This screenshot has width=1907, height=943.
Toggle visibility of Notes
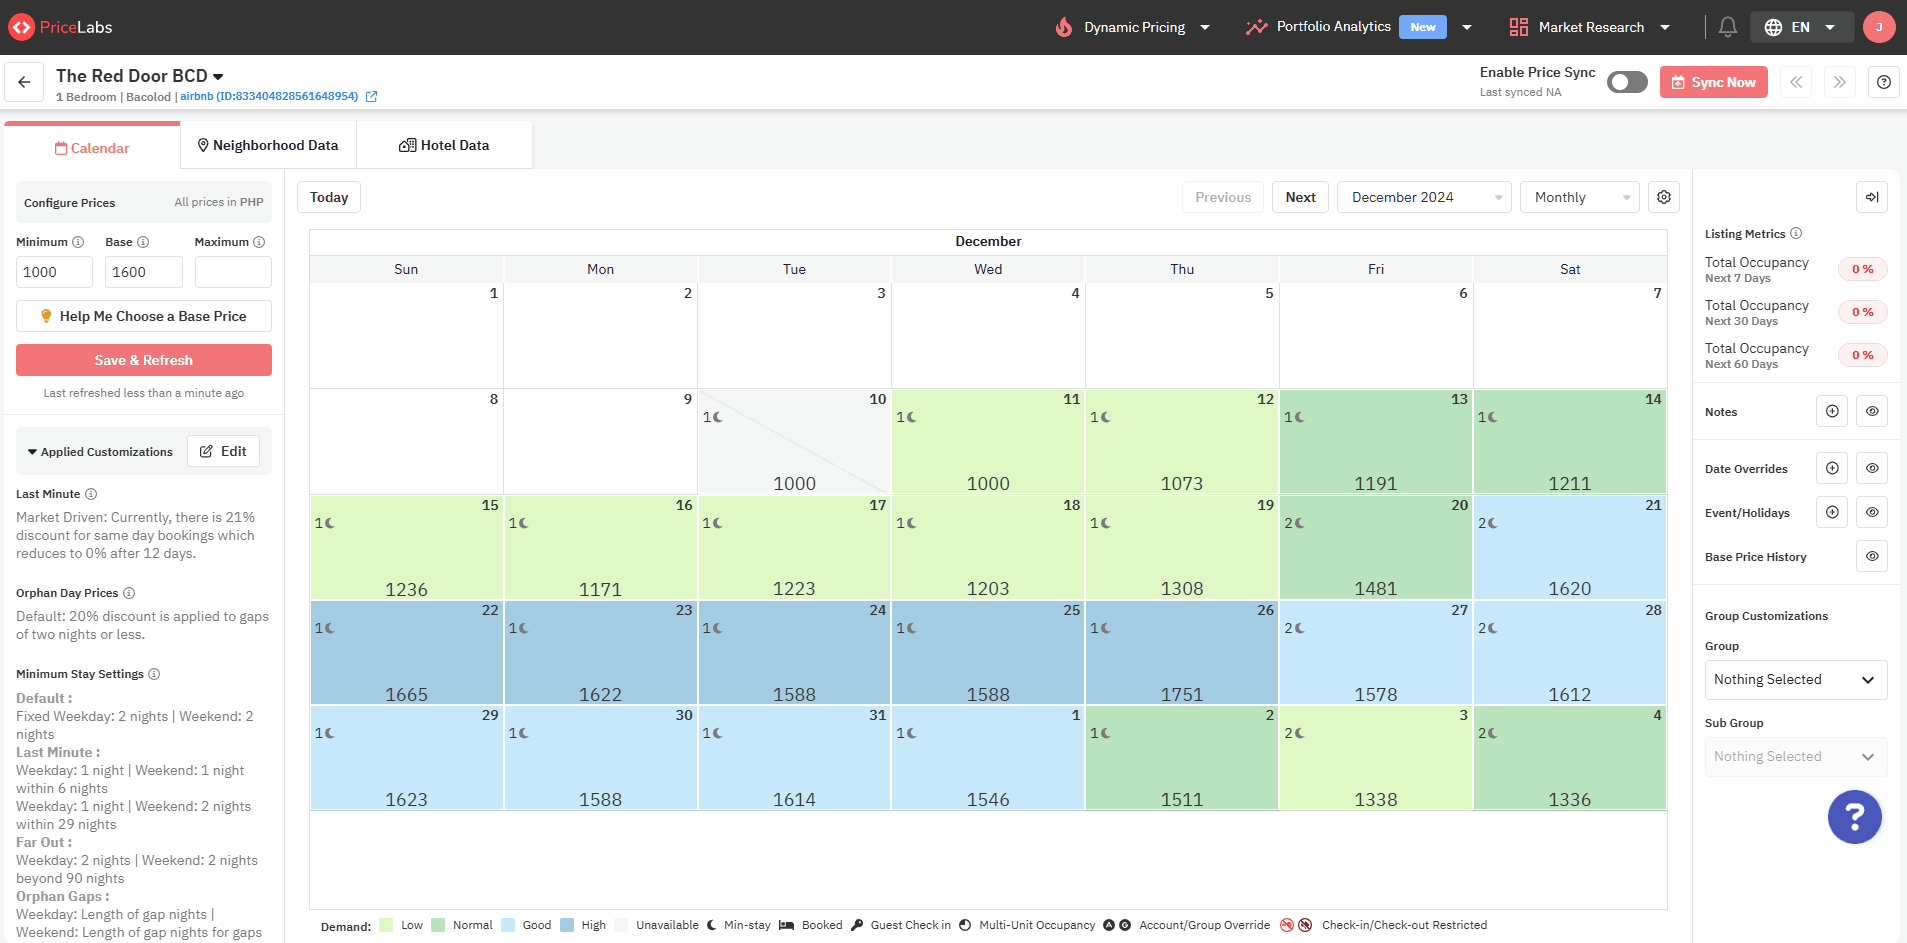(1872, 411)
